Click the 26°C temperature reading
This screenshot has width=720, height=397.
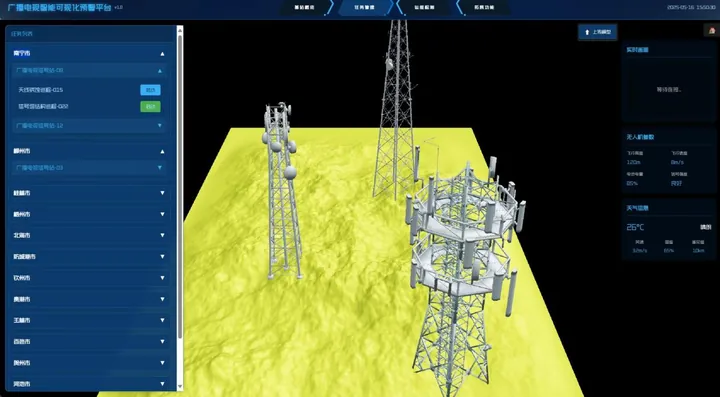point(635,227)
